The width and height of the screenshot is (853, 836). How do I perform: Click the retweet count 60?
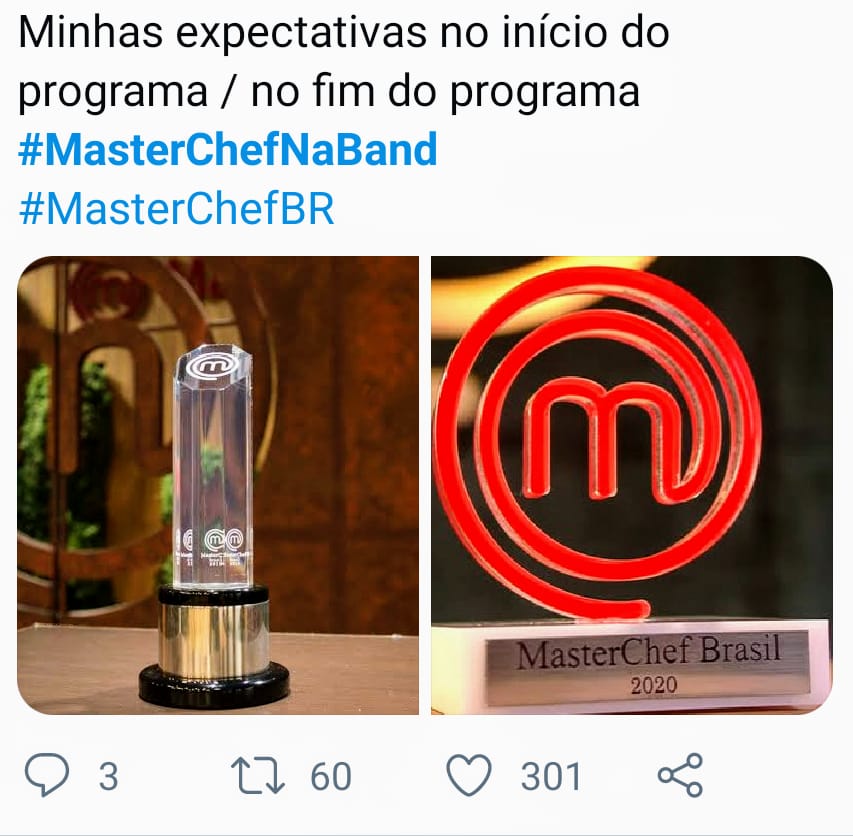[x=331, y=776]
